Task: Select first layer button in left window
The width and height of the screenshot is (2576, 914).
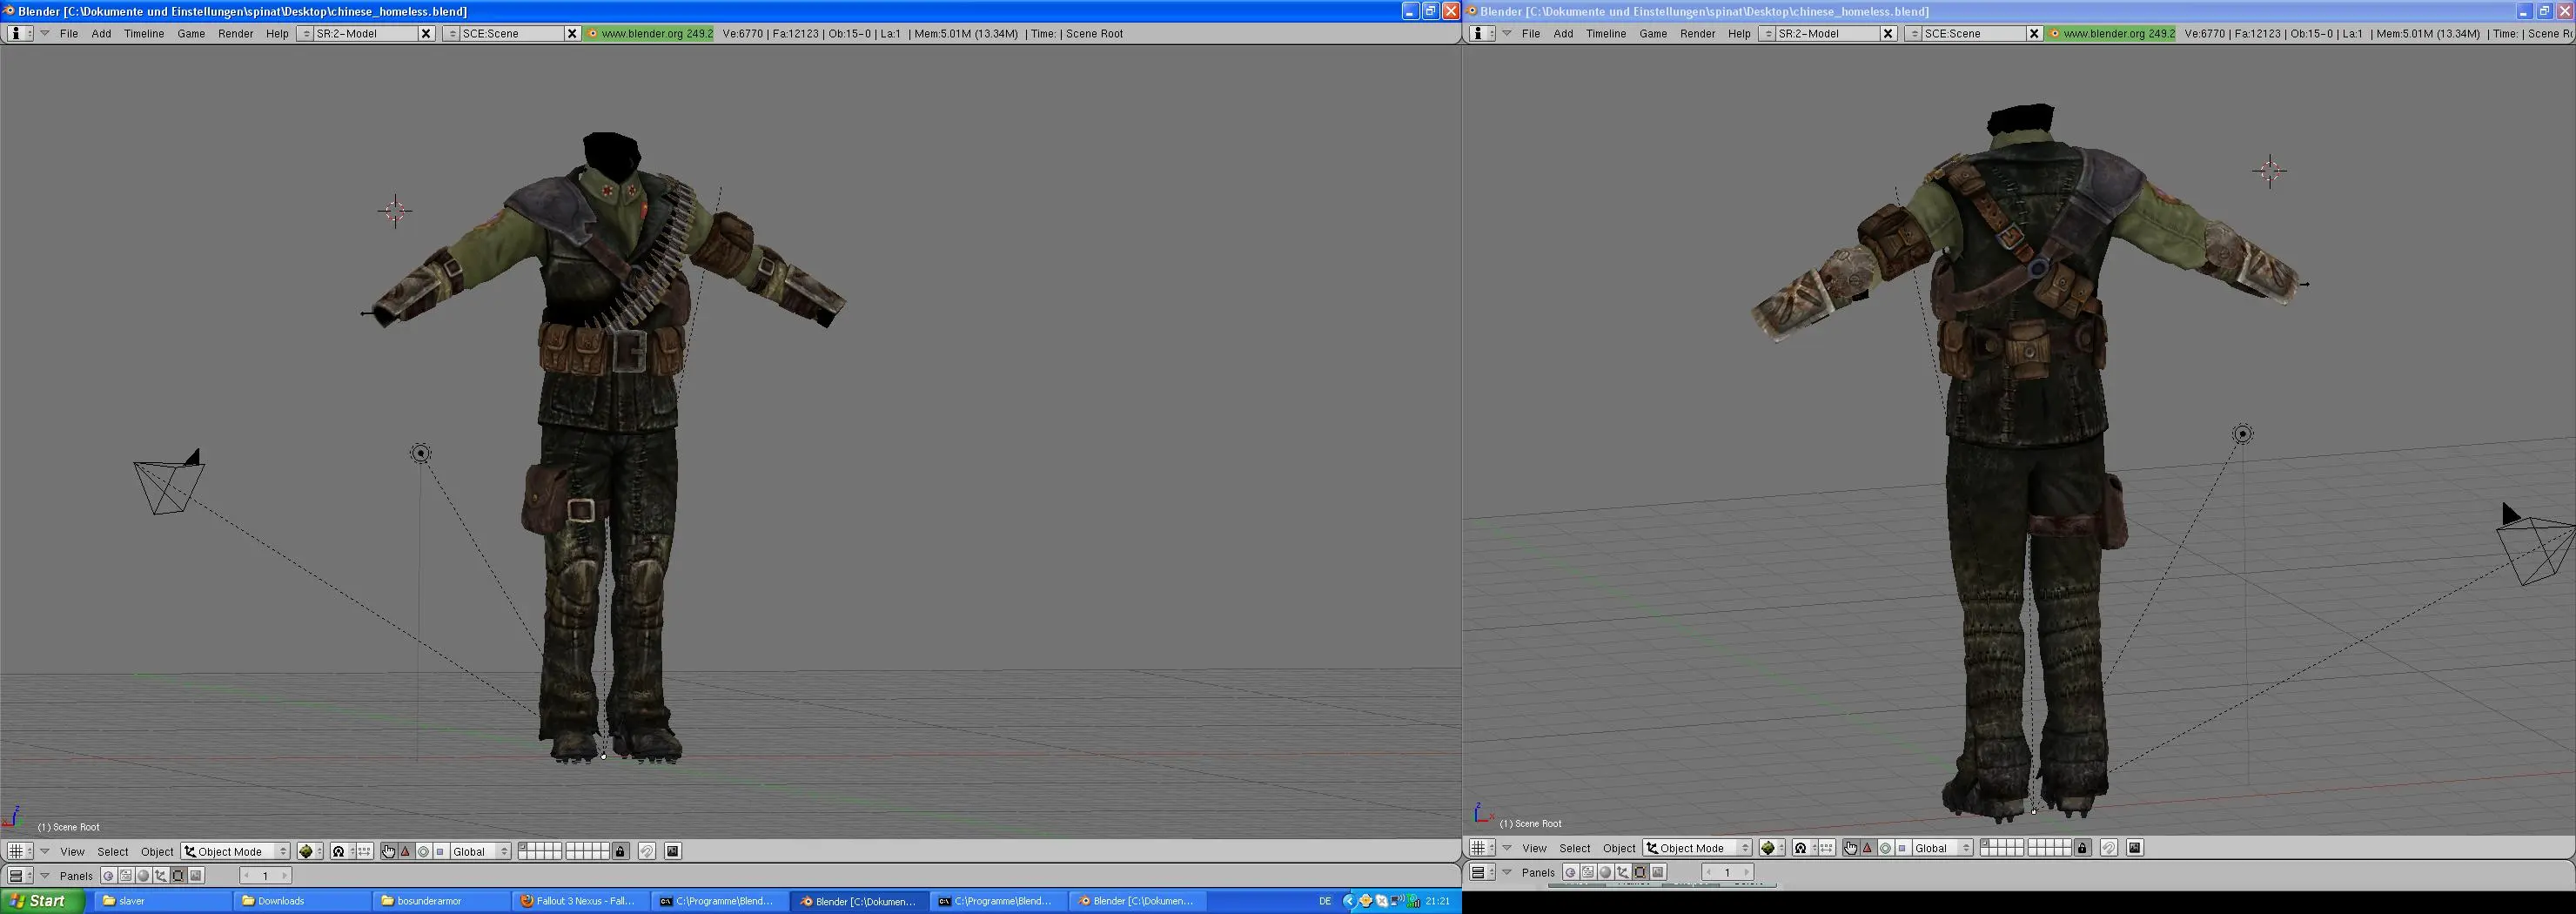Action: pos(523,847)
